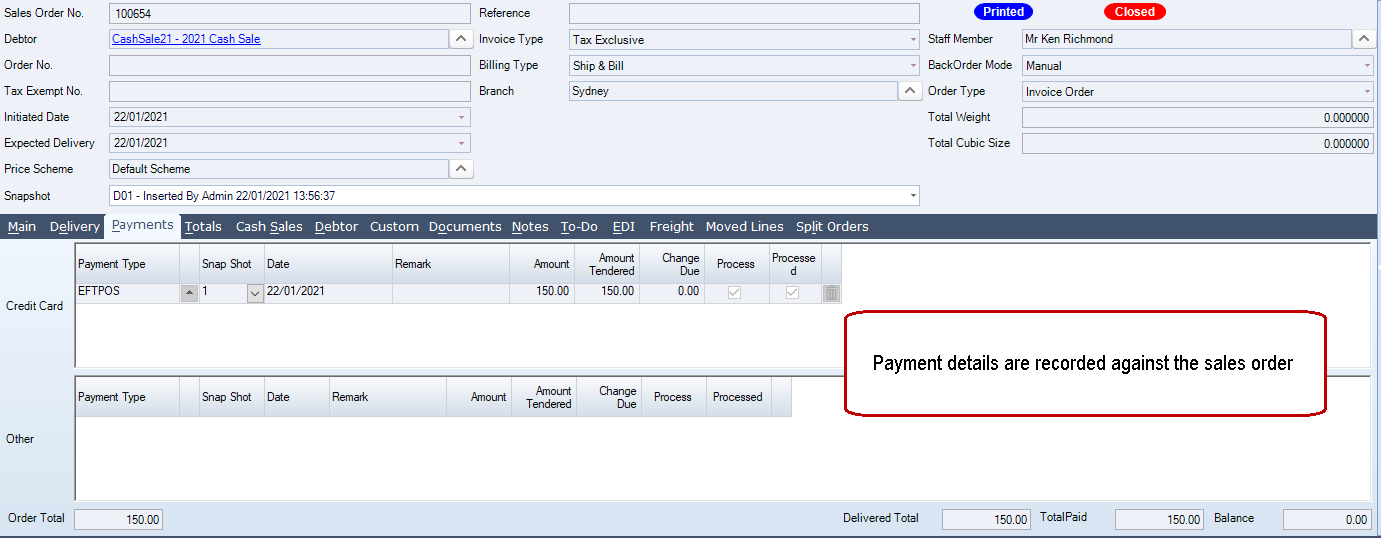Open the Initiated Date picker dropdown
The width and height of the screenshot is (1381, 538).
tap(462, 118)
